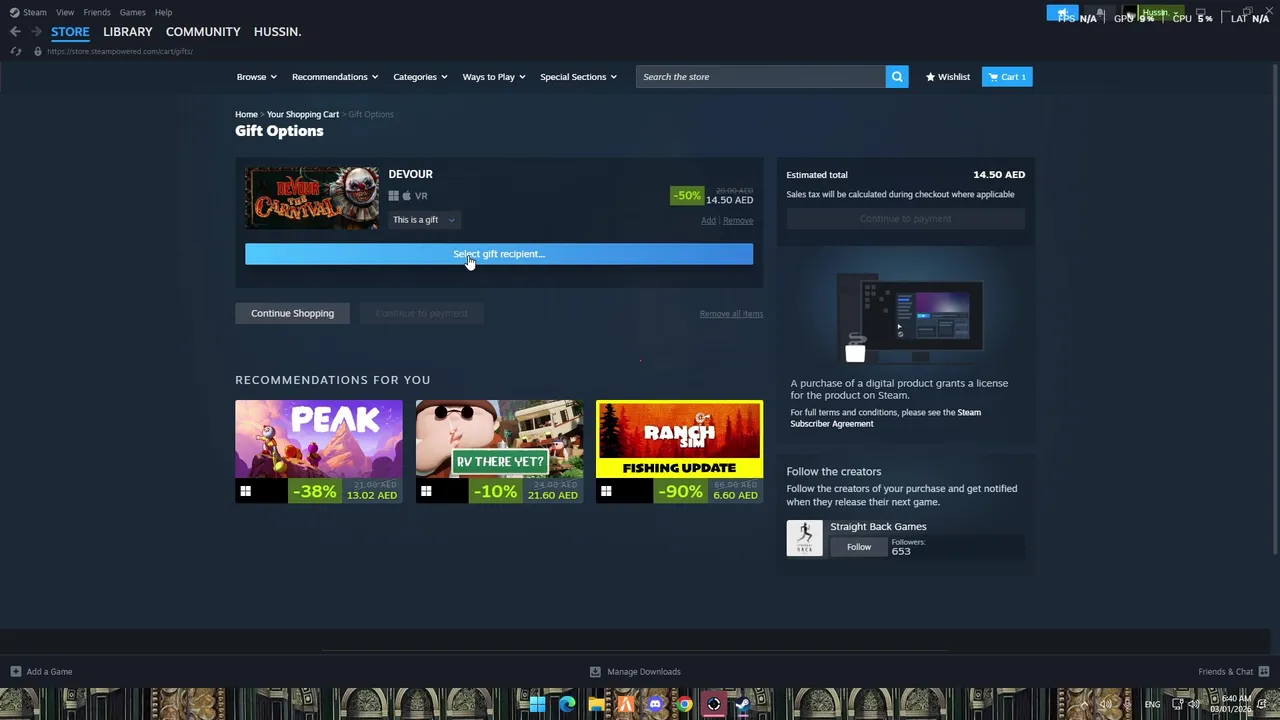Click Select gift recipient button
The height and width of the screenshot is (720, 1280).
499,254
